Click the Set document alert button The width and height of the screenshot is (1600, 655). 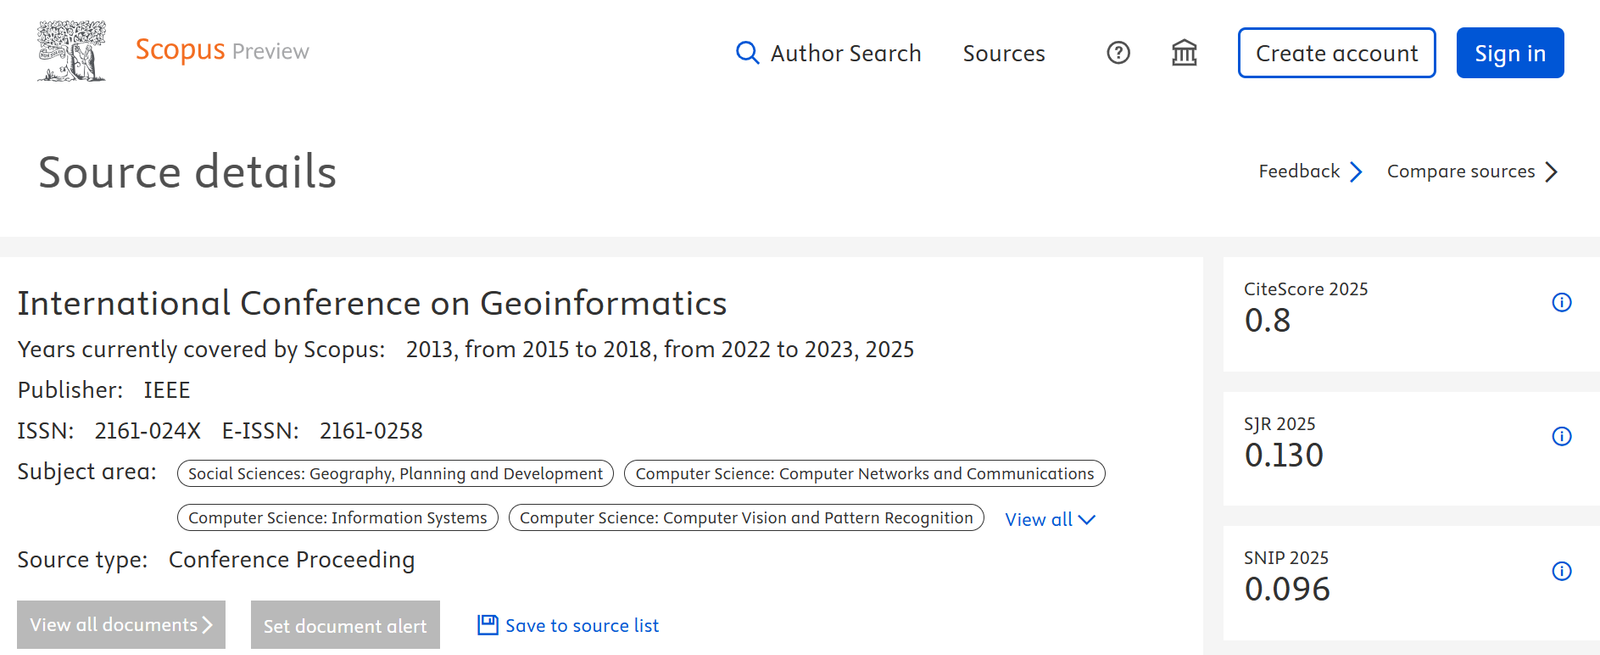[x=345, y=625]
